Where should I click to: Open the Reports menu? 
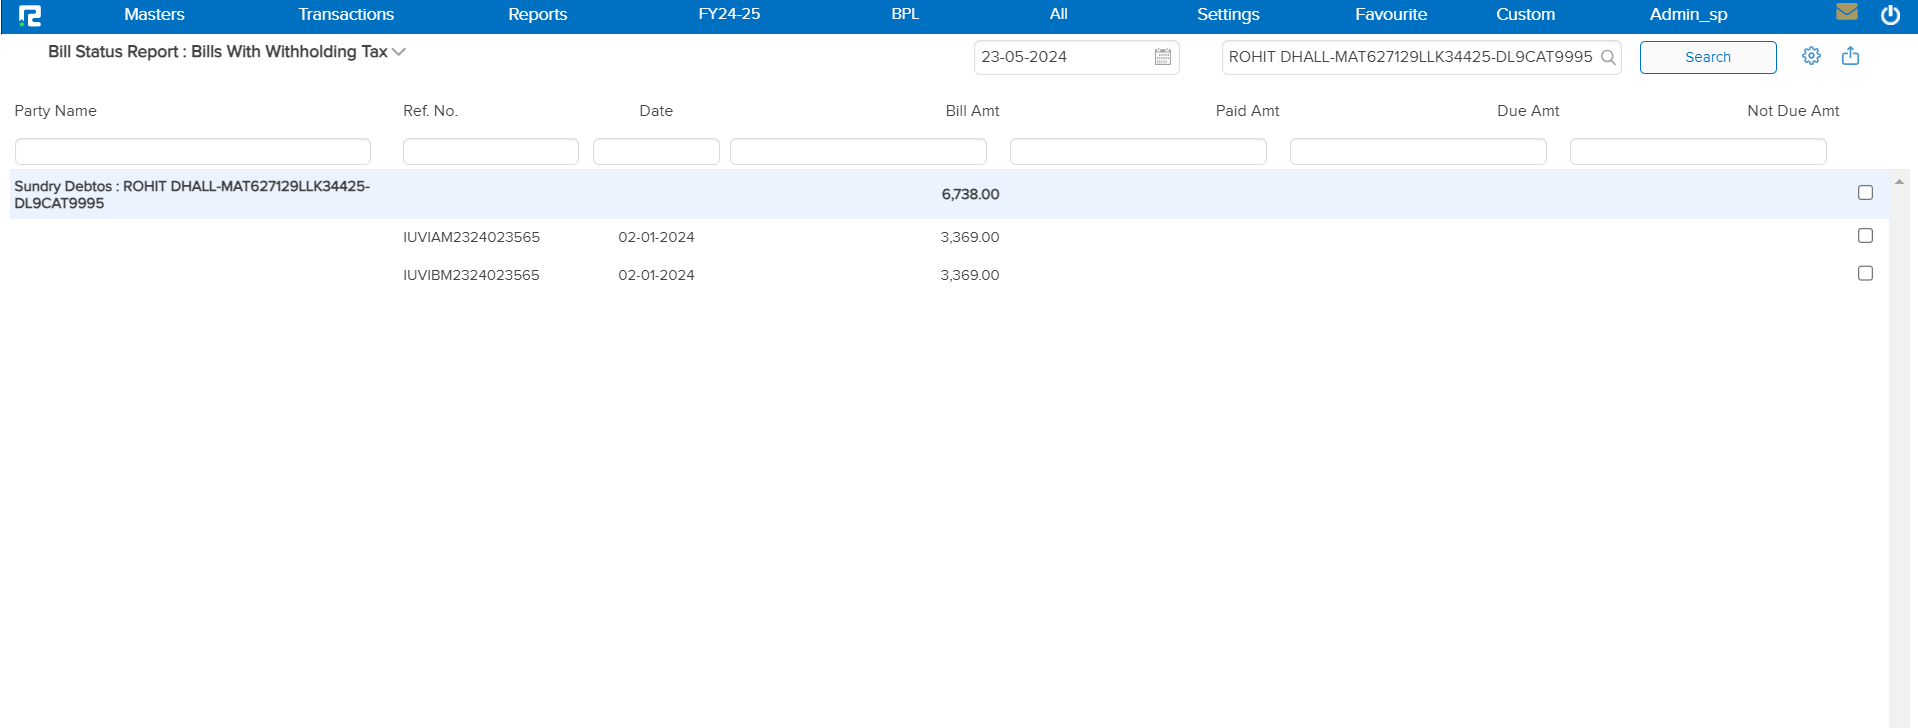pos(537,14)
